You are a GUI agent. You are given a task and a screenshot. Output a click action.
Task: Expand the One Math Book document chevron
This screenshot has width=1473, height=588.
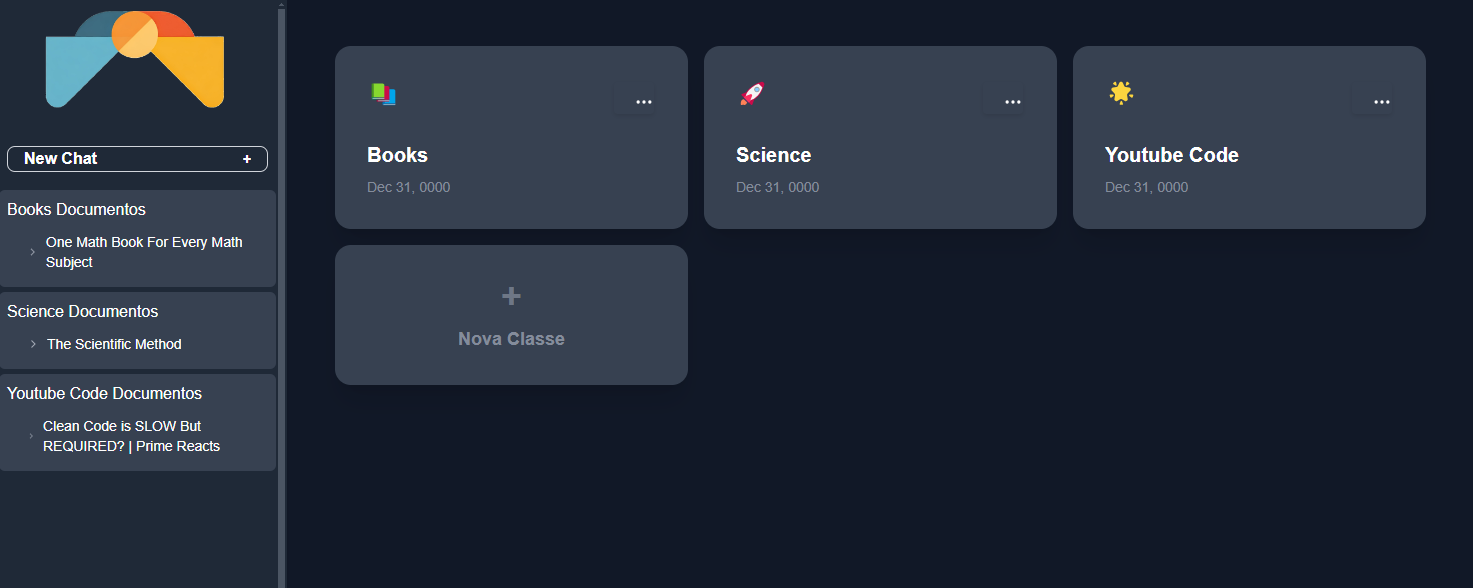(33, 252)
